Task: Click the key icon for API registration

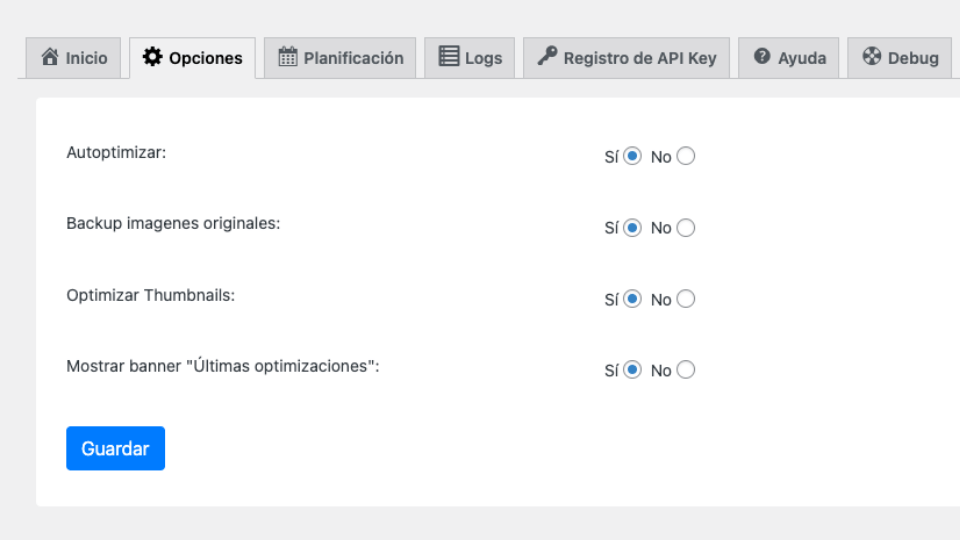Action: pyautogui.click(x=547, y=56)
